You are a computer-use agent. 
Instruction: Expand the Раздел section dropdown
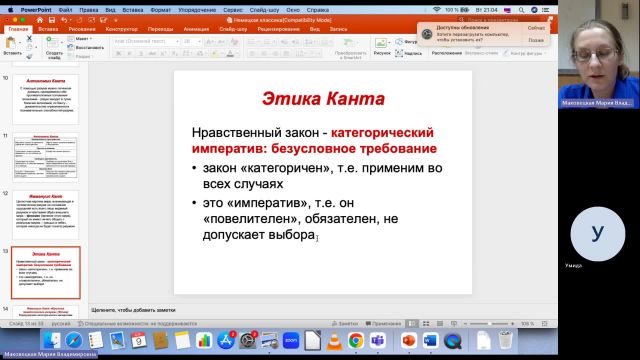[79, 56]
